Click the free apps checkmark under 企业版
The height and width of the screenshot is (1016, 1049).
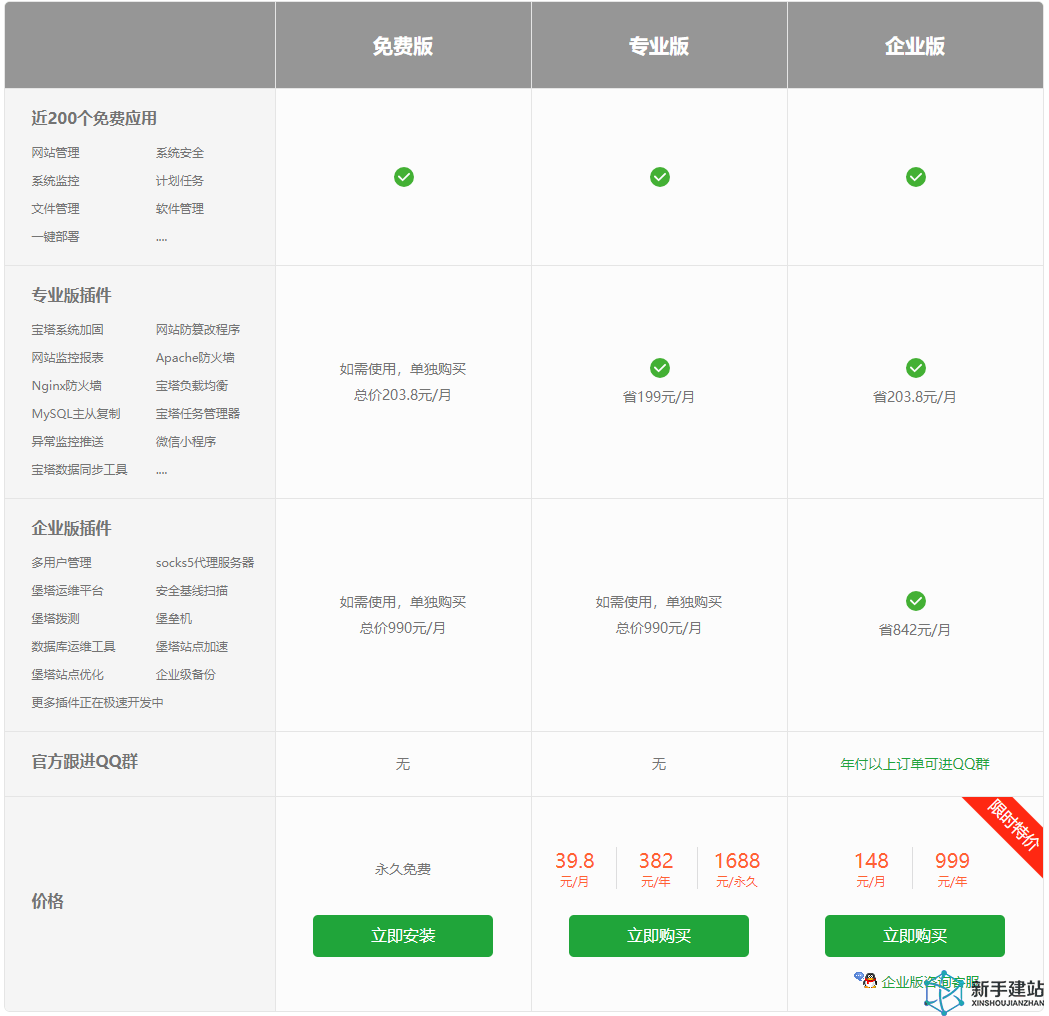point(916,177)
